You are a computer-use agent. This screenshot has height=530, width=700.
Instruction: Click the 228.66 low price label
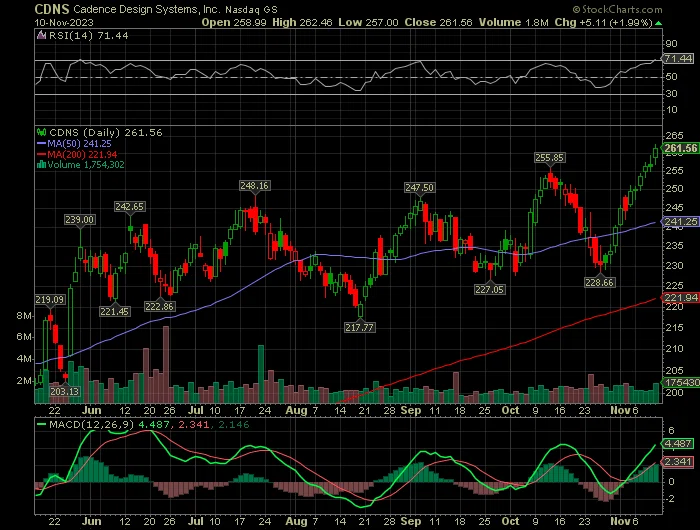(x=600, y=283)
